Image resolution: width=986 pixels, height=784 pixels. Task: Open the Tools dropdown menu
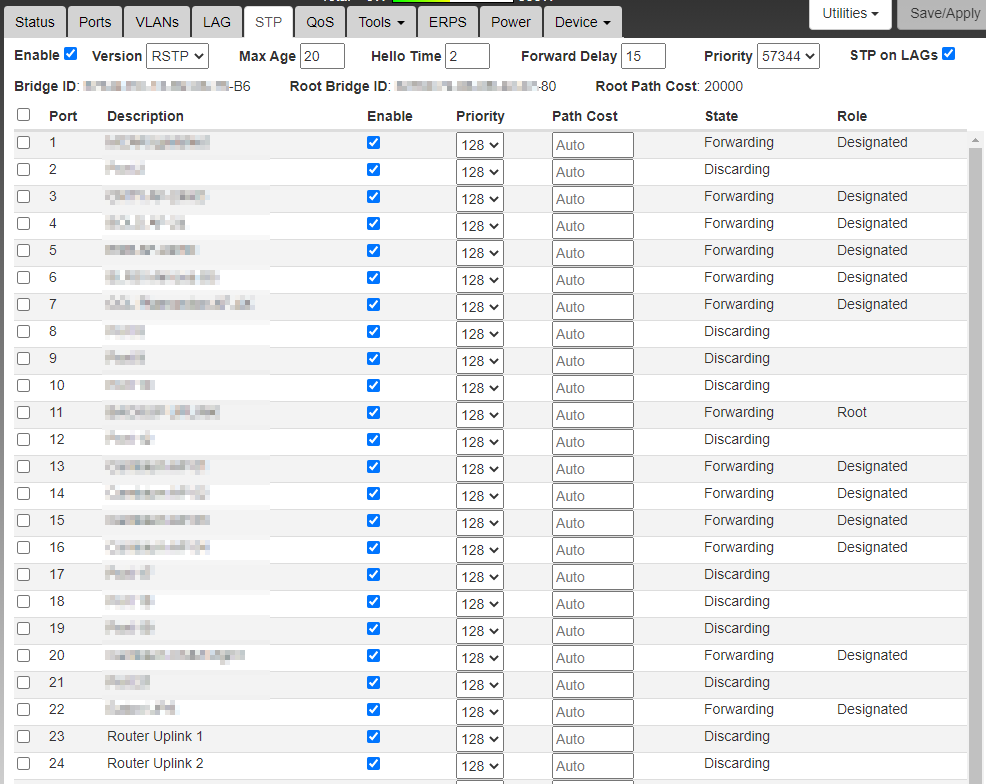(381, 22)
